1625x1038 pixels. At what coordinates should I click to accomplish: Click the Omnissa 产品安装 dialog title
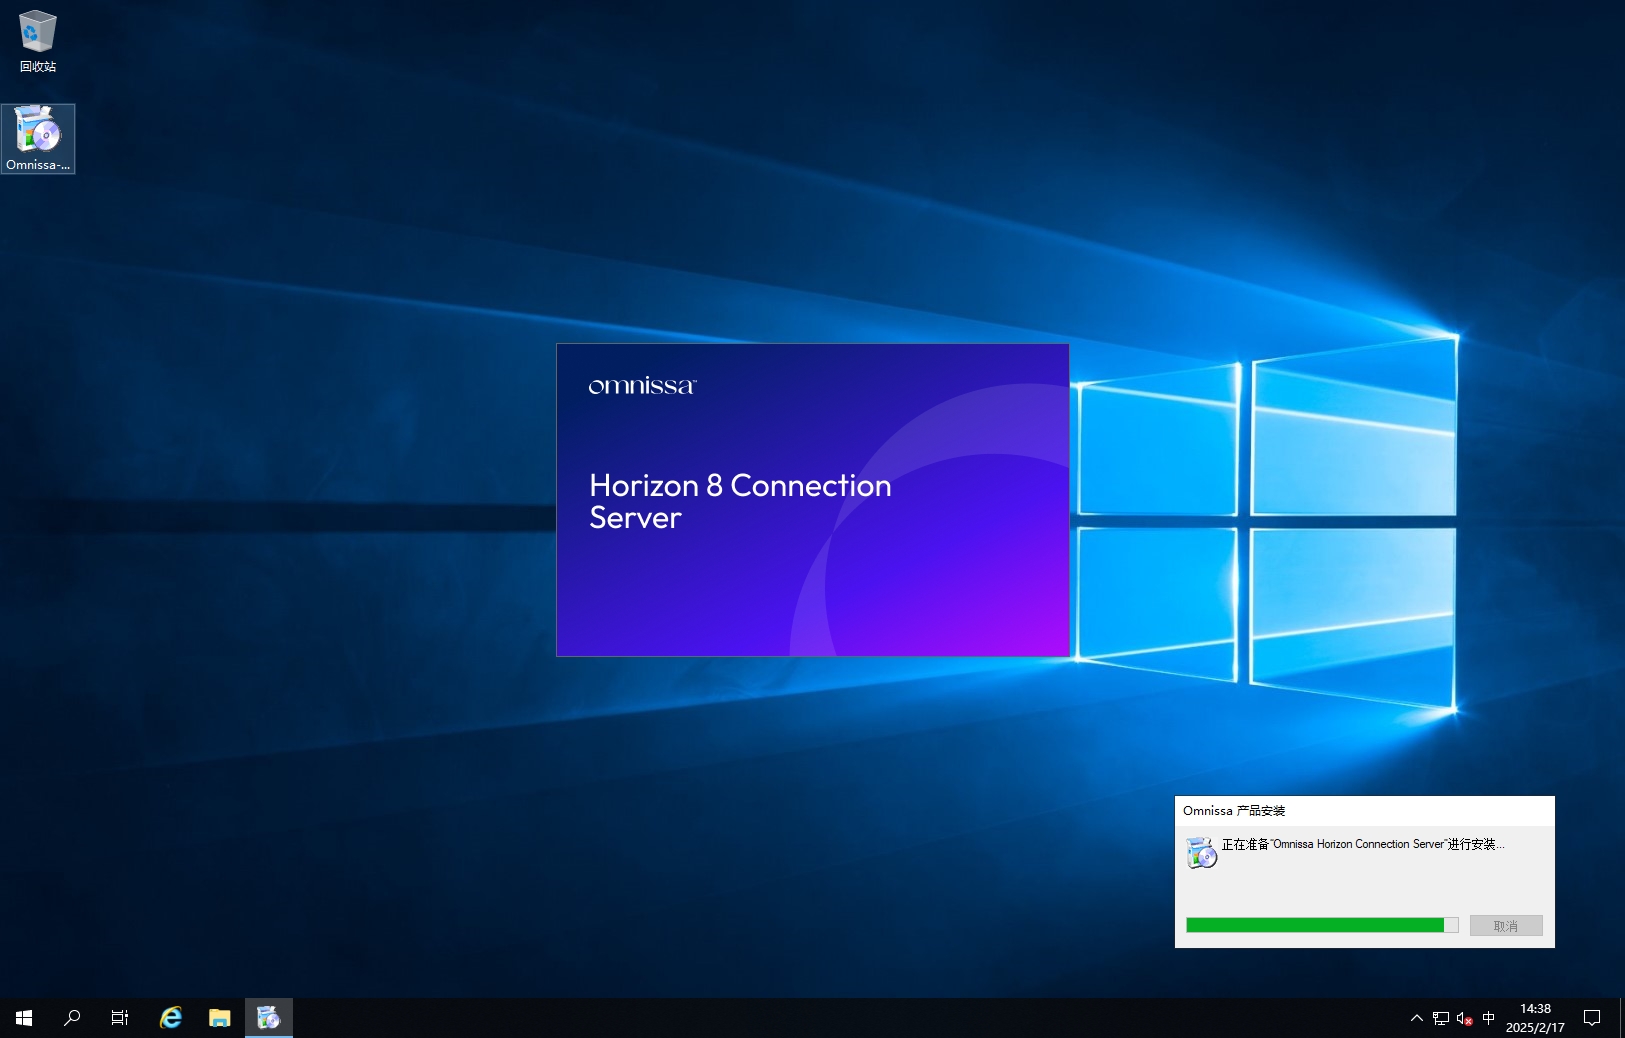tap(1234, 811)
